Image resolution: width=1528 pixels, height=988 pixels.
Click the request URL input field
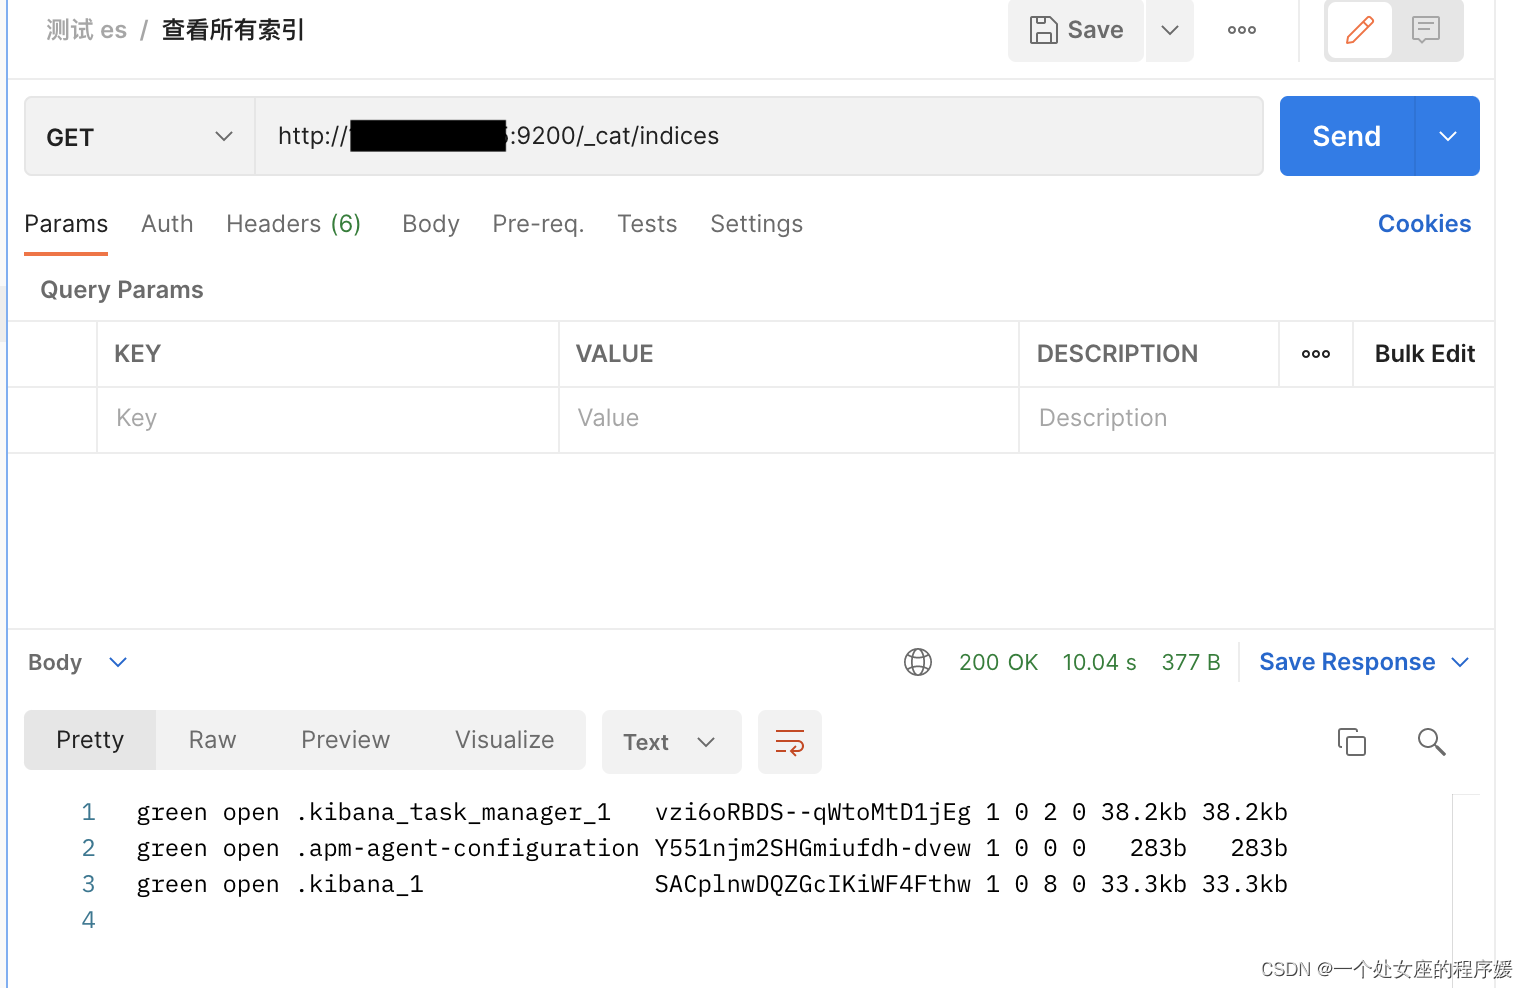759,136
